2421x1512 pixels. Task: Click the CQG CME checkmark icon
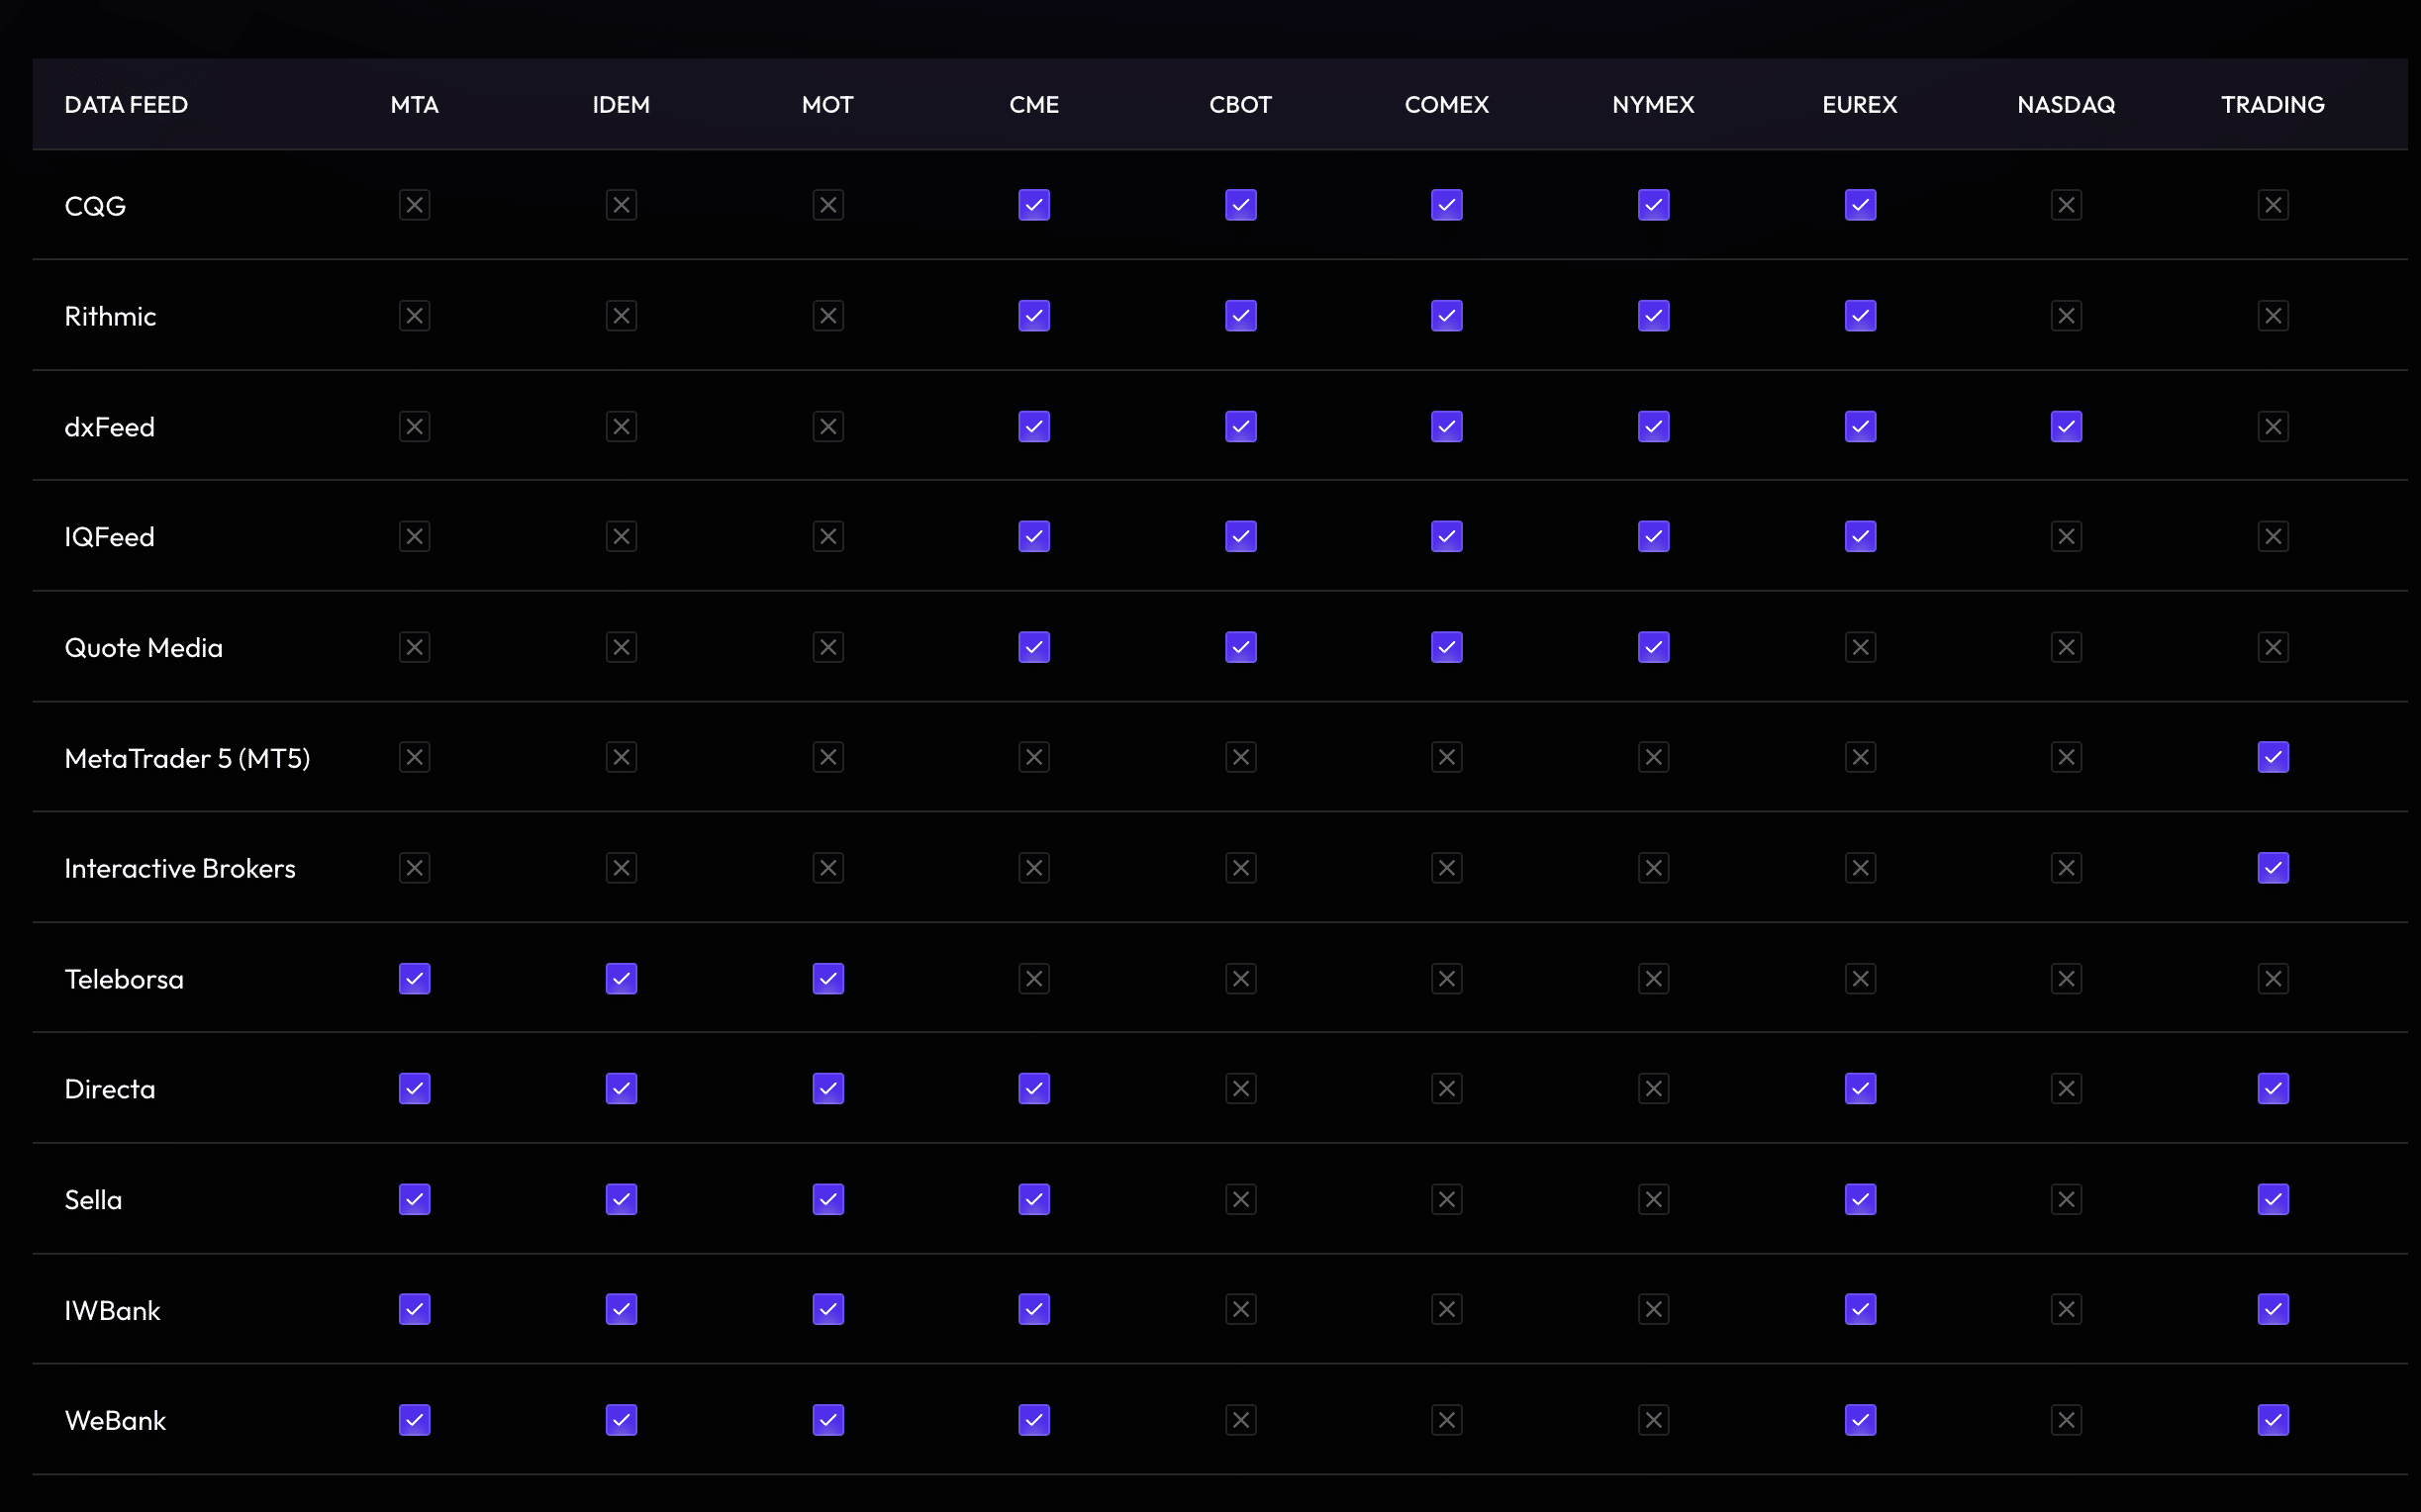click(1034, 205)
